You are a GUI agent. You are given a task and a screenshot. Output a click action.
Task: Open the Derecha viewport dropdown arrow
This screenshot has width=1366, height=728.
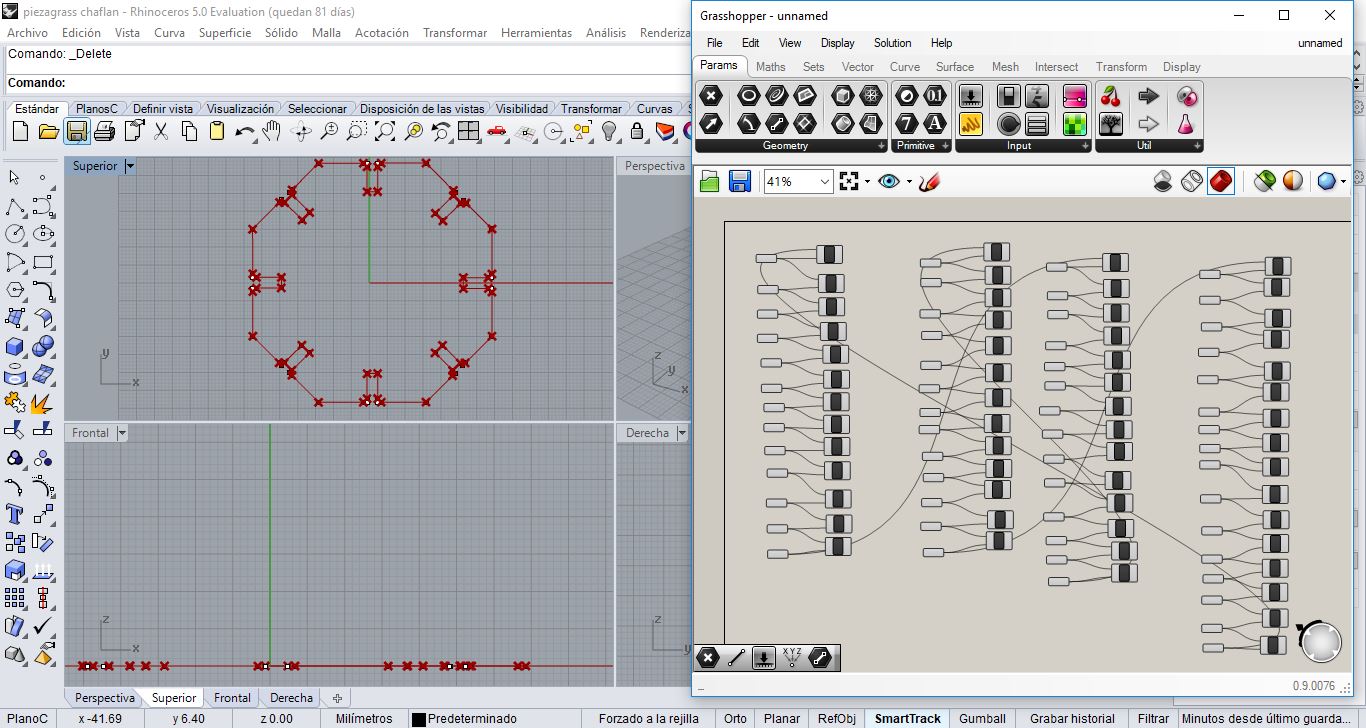(x=682, y=433)
